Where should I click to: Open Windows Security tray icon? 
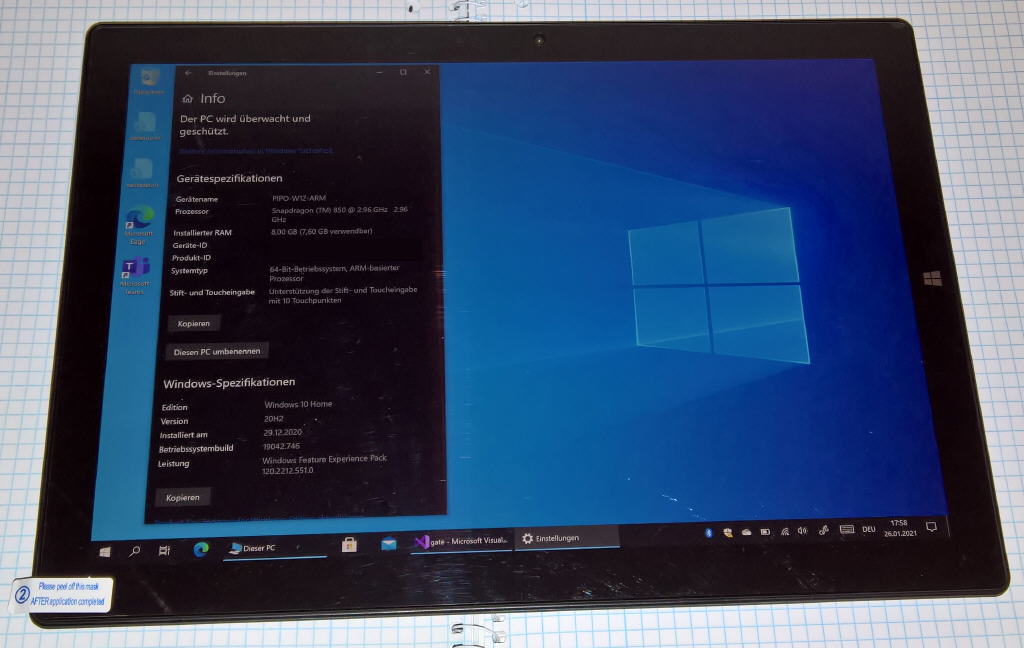pyautogui.click(x=728, y=532)
